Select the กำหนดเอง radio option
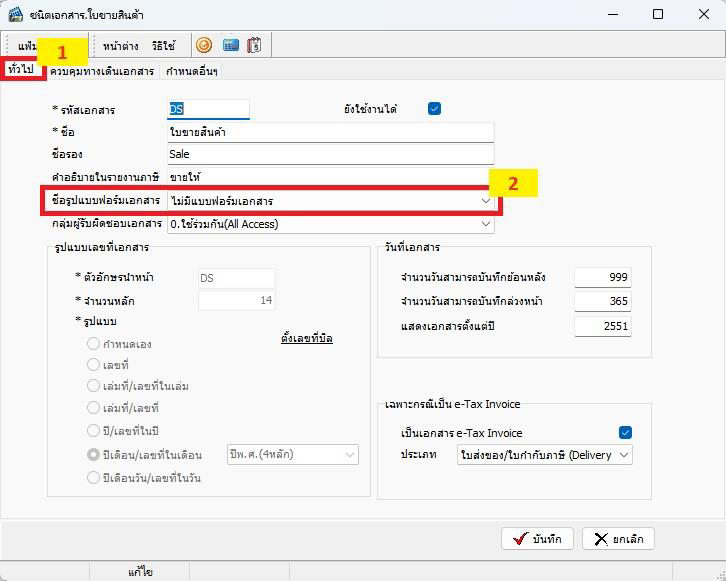The height and width of the screenshot is (581, 726). pyautogui.click(x=93, y=343)
